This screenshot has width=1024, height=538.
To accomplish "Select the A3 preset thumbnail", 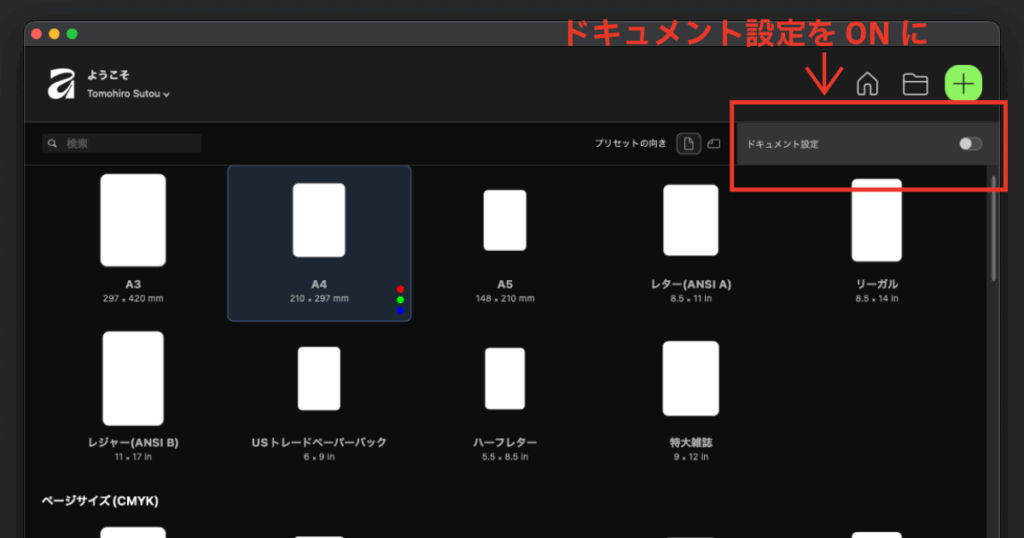I will [133, 220].
